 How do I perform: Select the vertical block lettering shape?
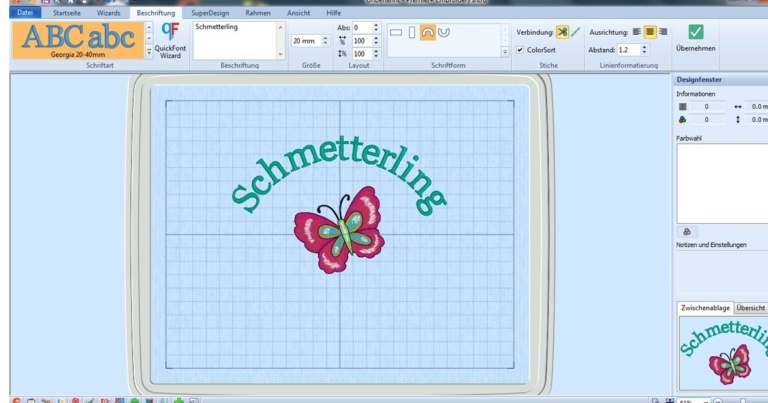click(412, 33)
